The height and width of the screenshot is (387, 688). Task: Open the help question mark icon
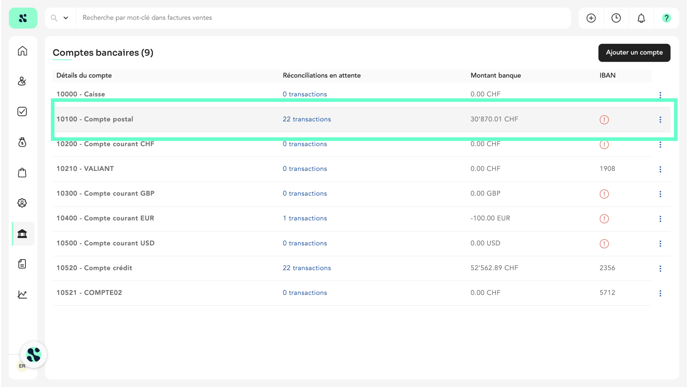click(666, 18)
